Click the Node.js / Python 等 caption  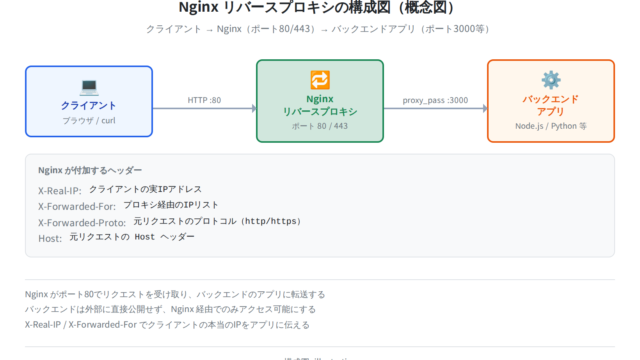click(x=551, y=126)
